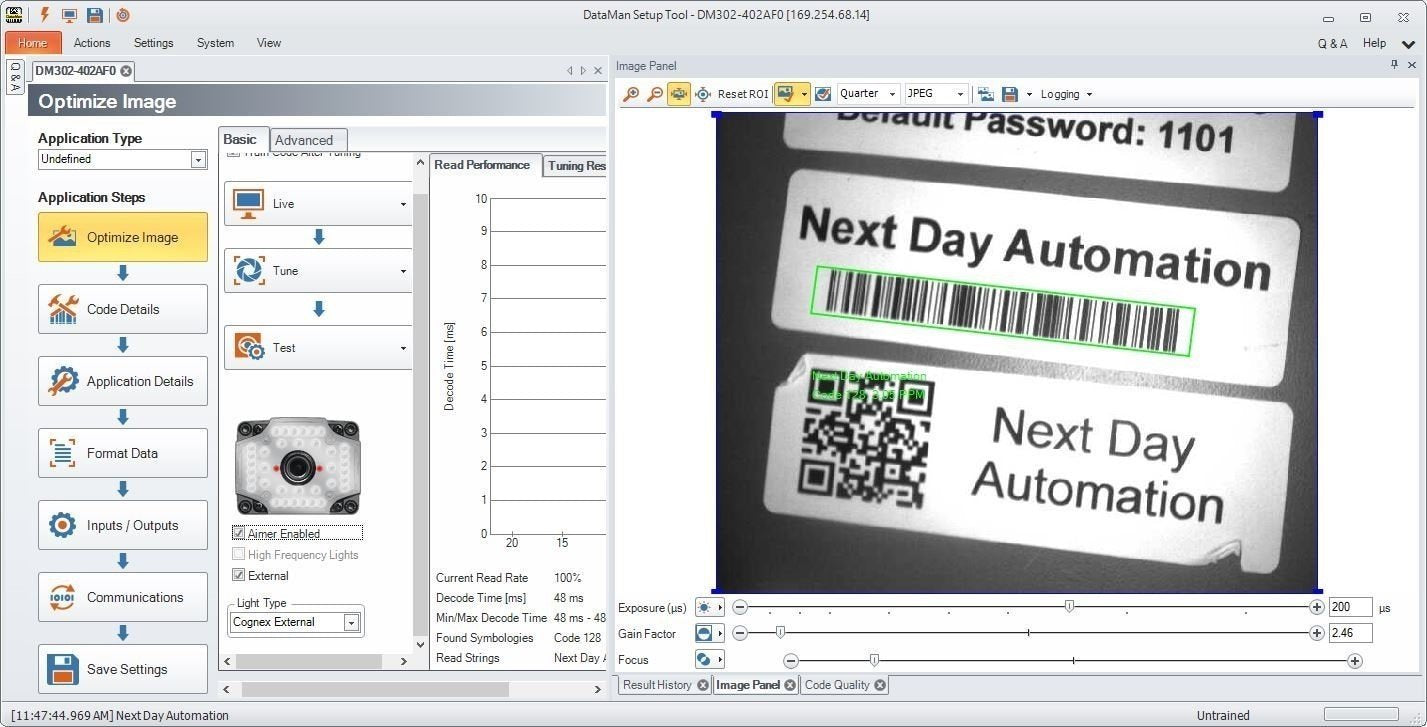Open the System menu
Screen dimensions: 1427x727
pos(215,43)
